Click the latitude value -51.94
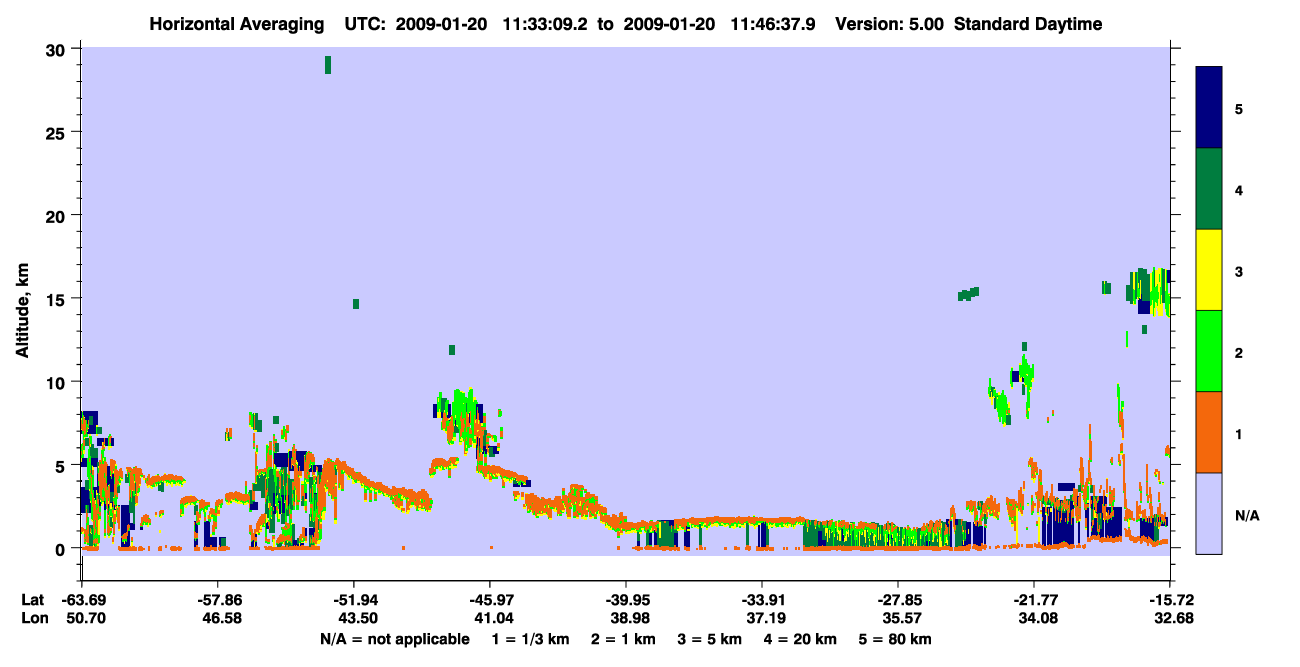 354,600
